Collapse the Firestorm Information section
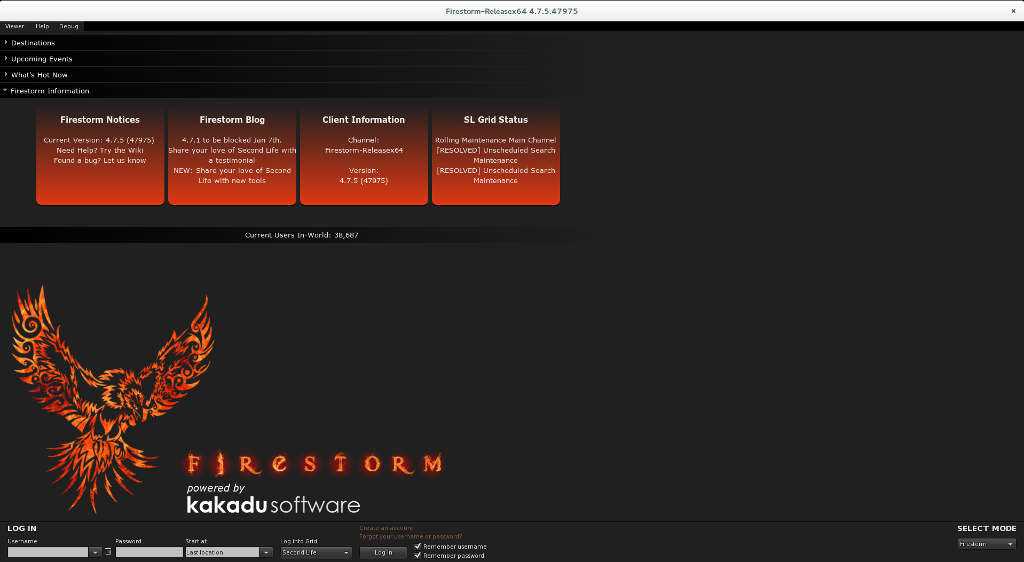The width and height of the screenshot is (1024, 562). 49,91
